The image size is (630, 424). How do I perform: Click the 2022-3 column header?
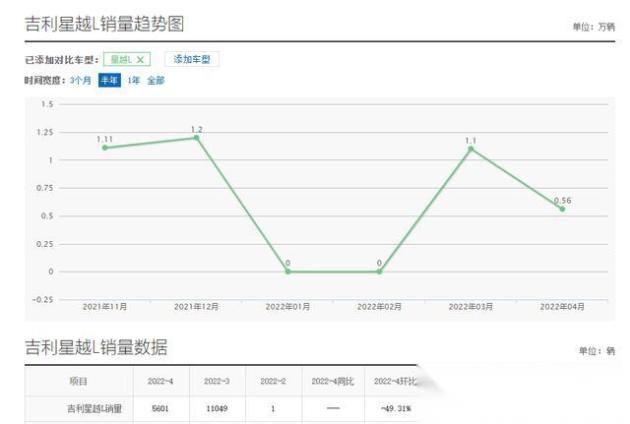tap(217, 381)
